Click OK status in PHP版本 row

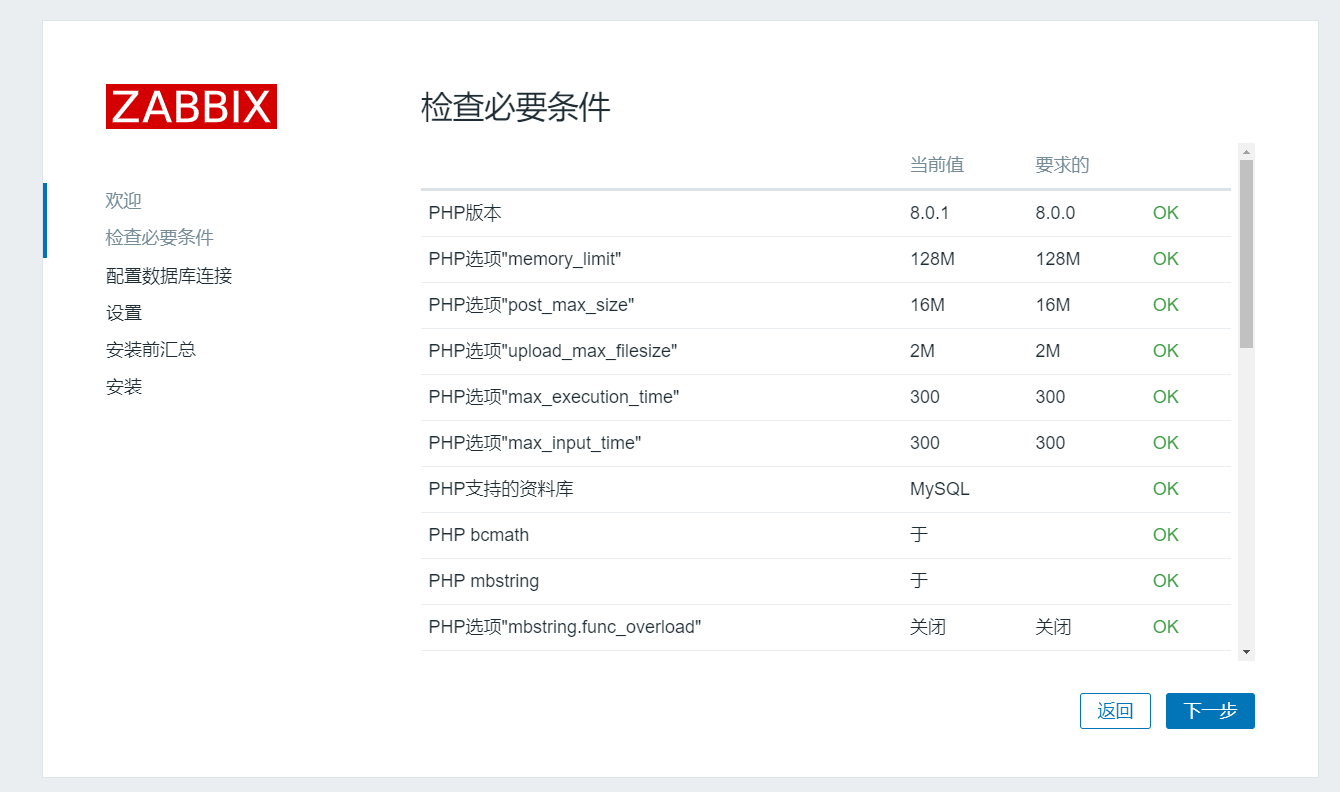[1166, 213]
